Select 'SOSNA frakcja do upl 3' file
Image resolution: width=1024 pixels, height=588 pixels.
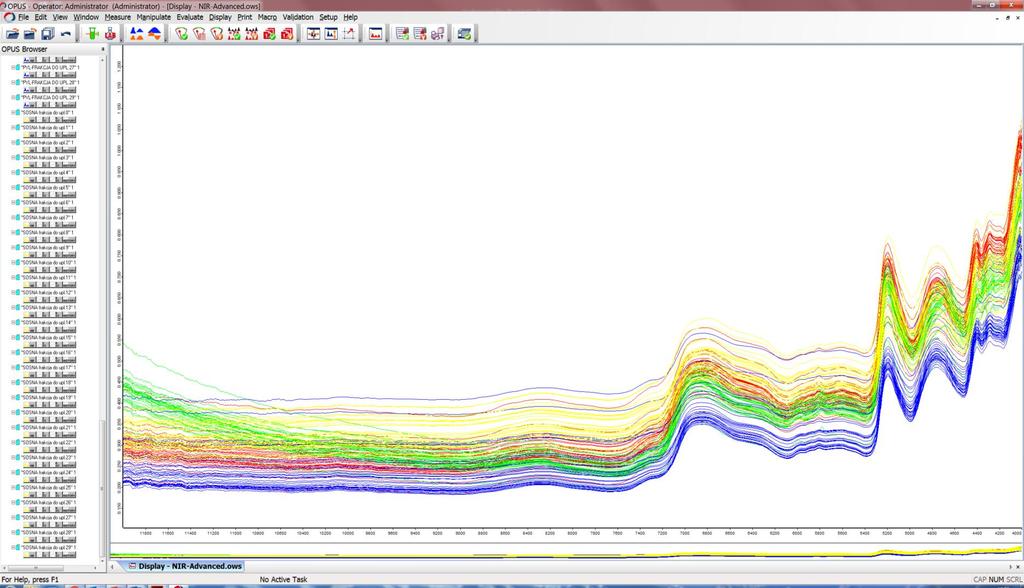[x=48, y=157]
